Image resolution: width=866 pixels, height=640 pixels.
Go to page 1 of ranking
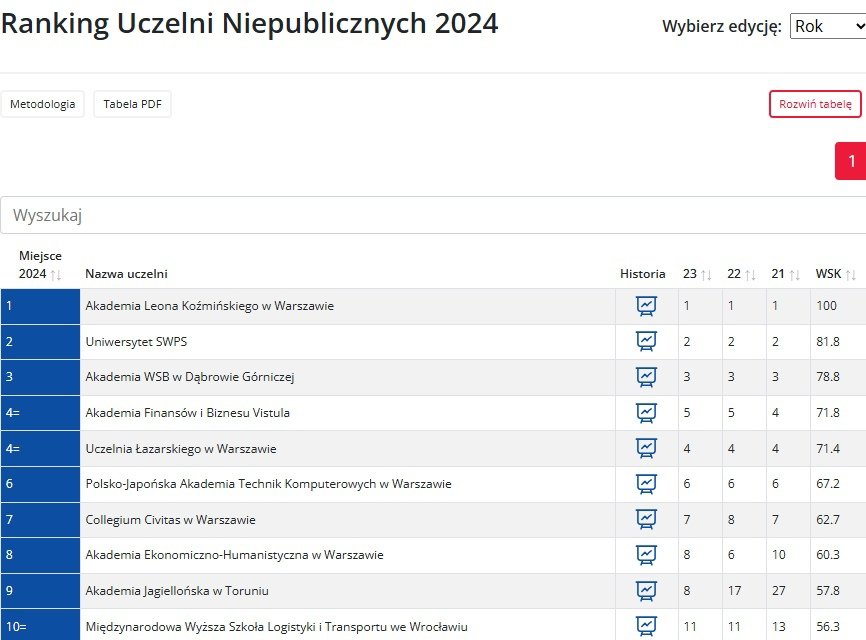pos(851,161)
